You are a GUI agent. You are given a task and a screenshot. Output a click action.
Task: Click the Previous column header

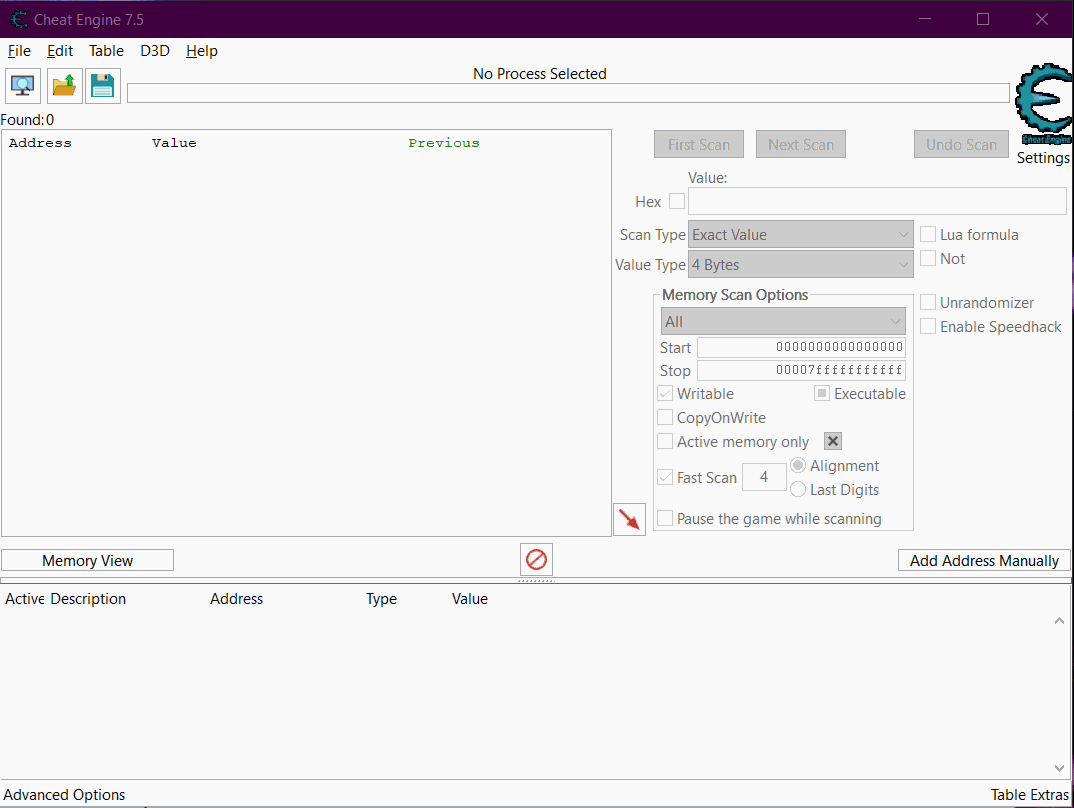click(444, 143)
